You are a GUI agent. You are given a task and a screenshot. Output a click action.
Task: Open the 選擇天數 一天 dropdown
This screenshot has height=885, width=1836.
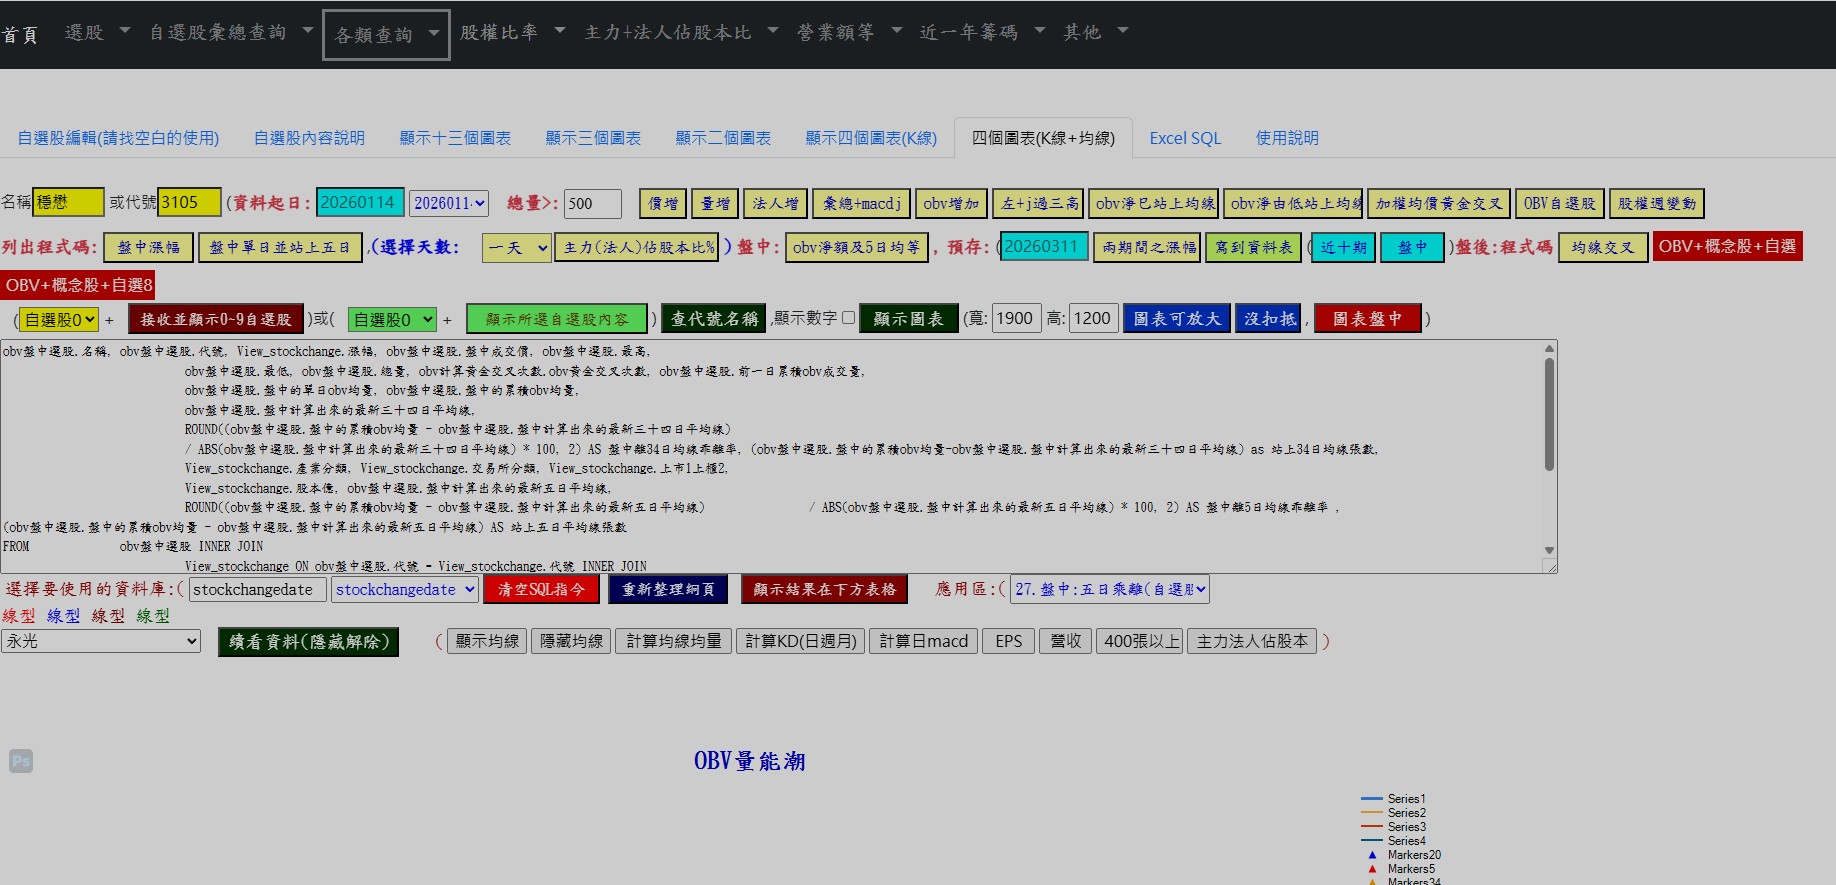point(516,247)
